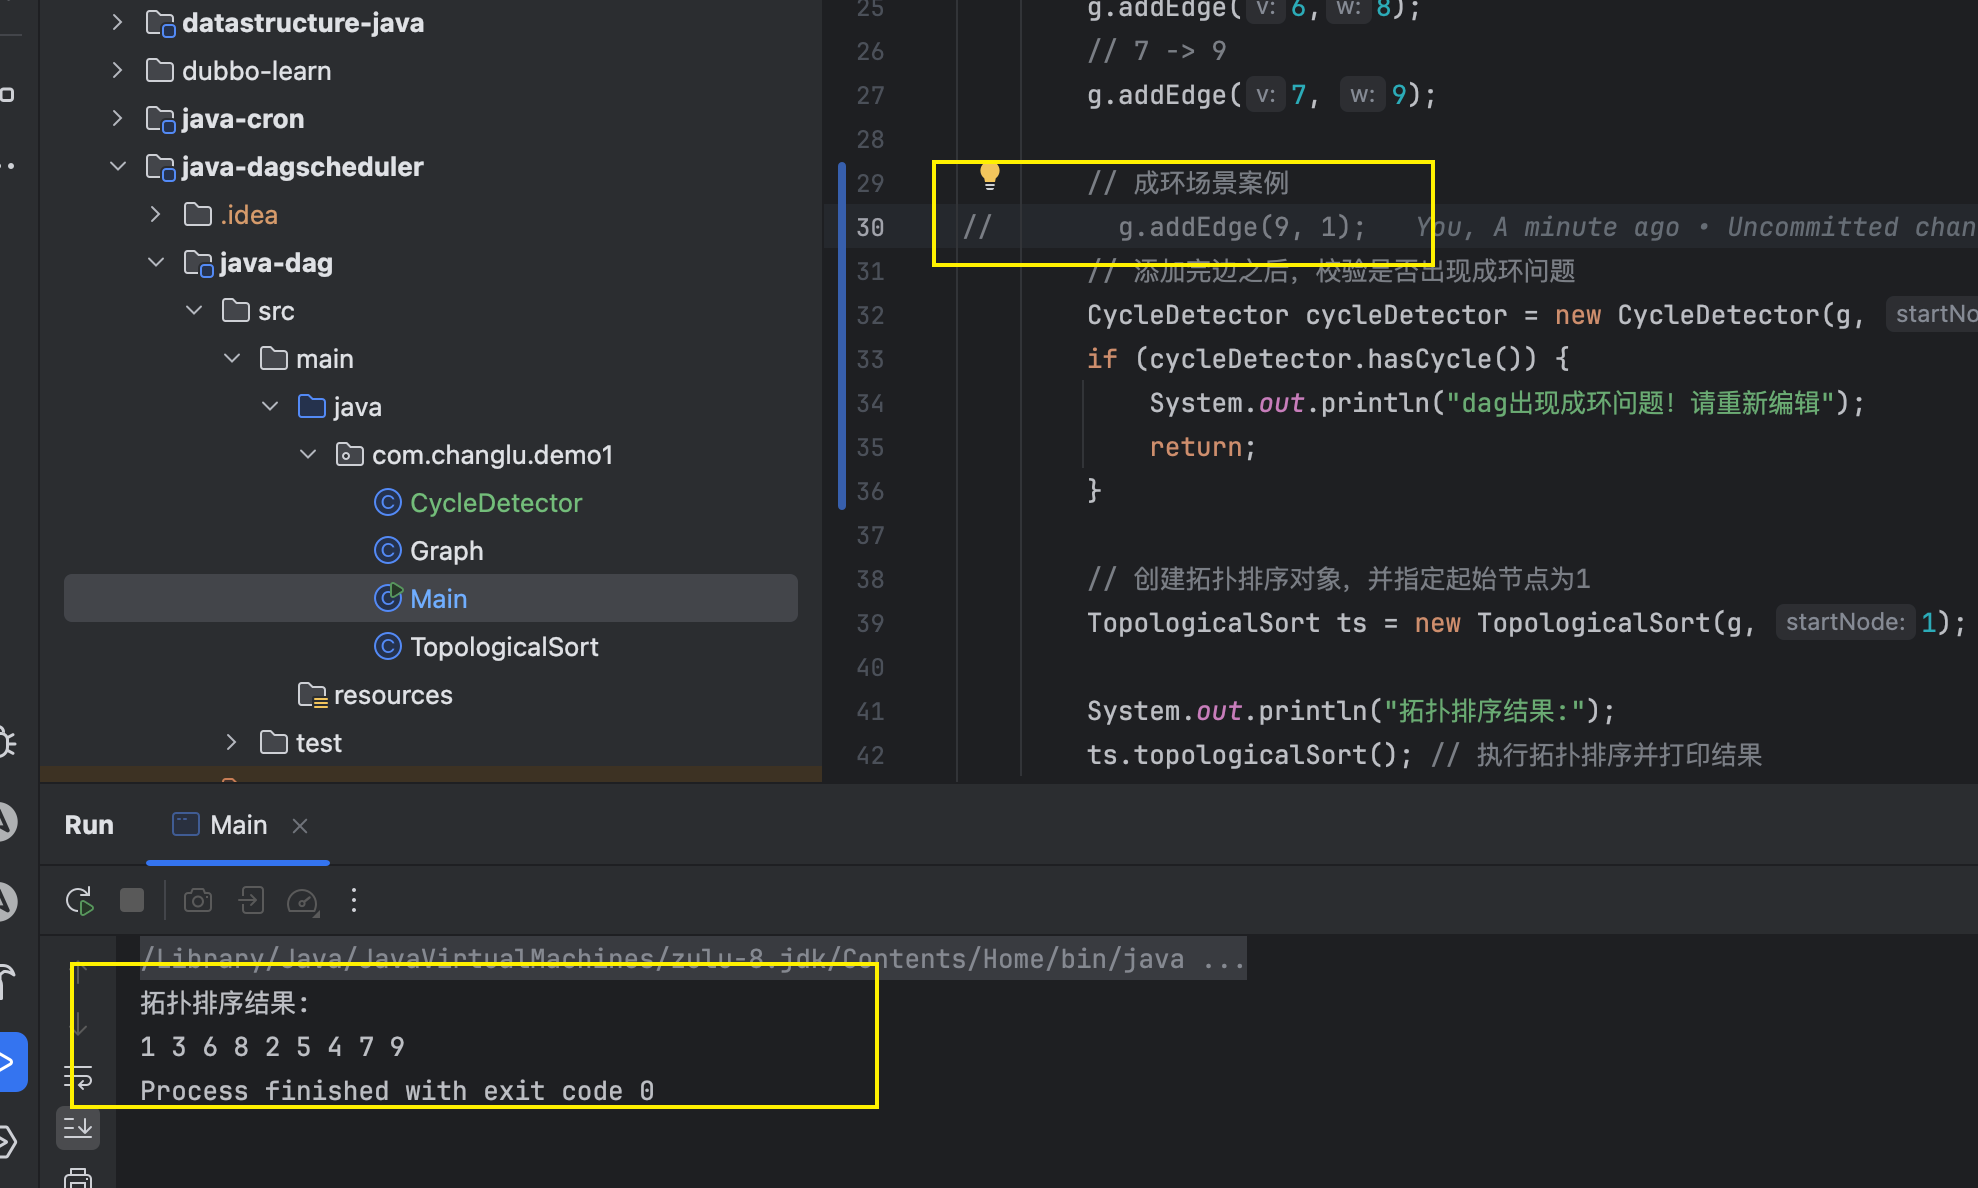Click the stop process square icon
1978x1188 pixels.
pyautogui.click(x=132, y=901)
